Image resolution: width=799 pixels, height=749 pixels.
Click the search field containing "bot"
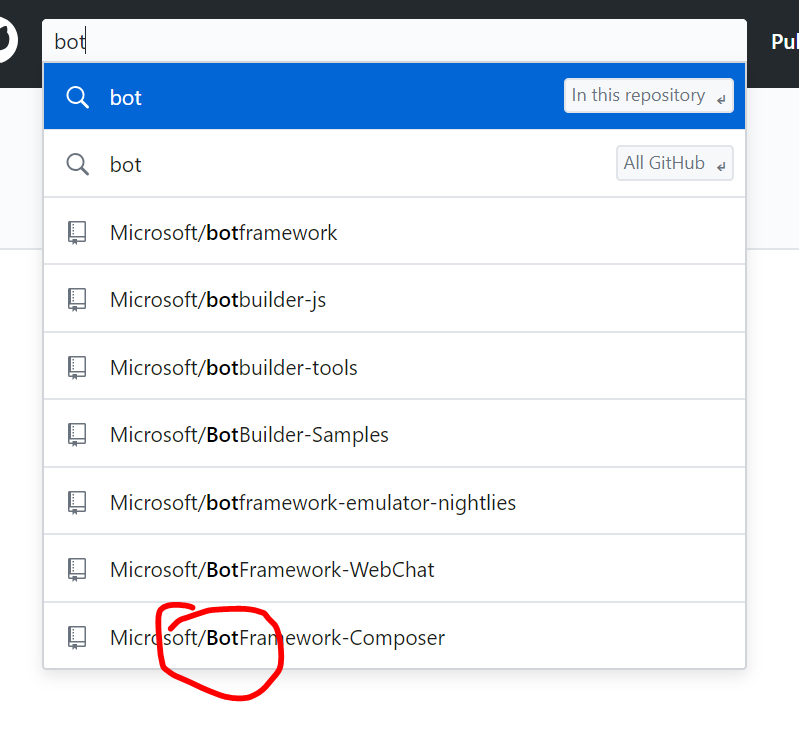(394, 41)
